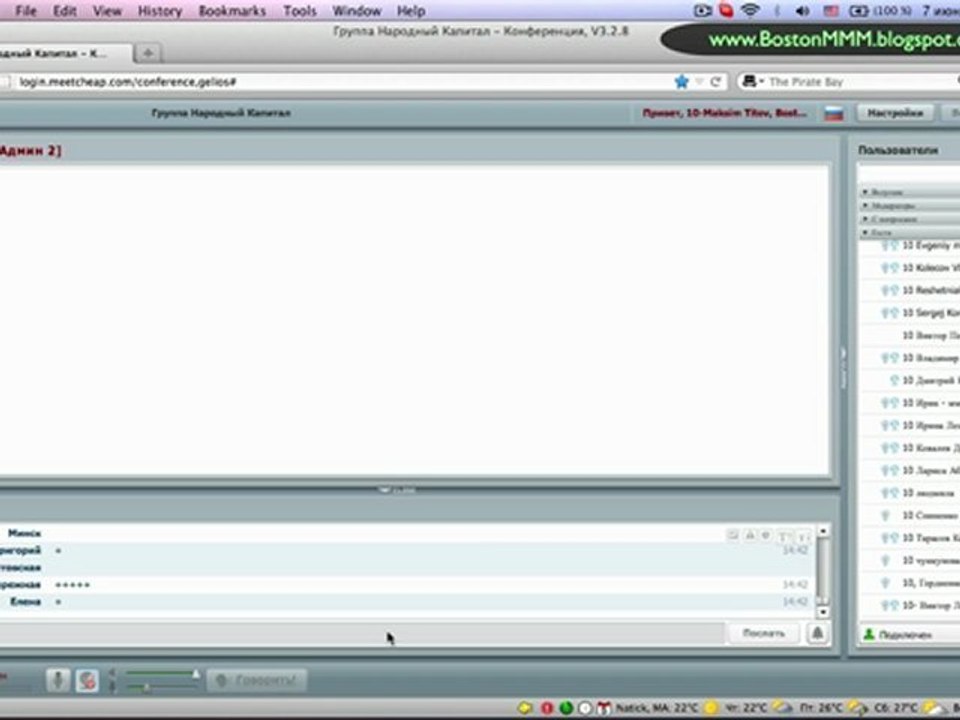Adjust the lower microphone level slider
Viewport: 960px width, 720px height.
pos(162,688)
